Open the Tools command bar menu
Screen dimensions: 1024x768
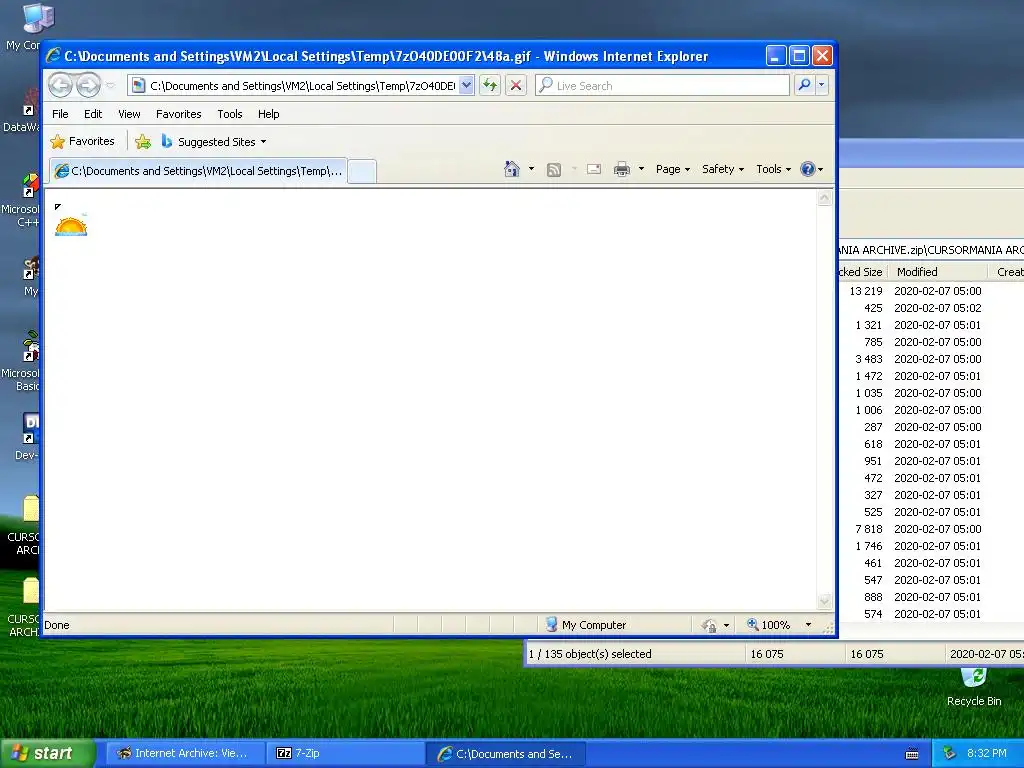(x=773, y=169)
